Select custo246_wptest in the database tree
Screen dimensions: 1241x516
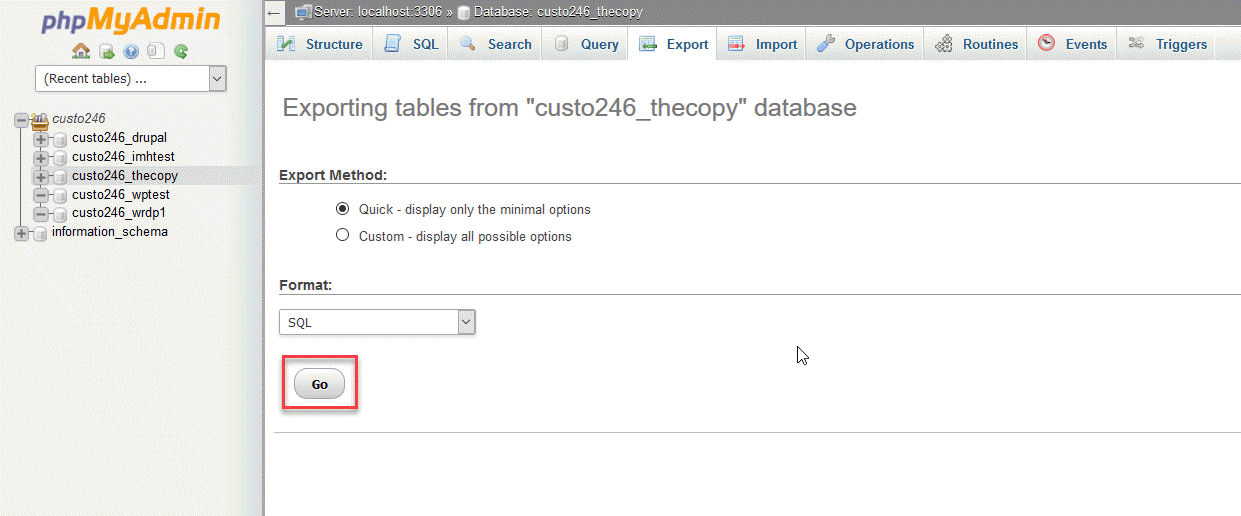pos(118,194)
